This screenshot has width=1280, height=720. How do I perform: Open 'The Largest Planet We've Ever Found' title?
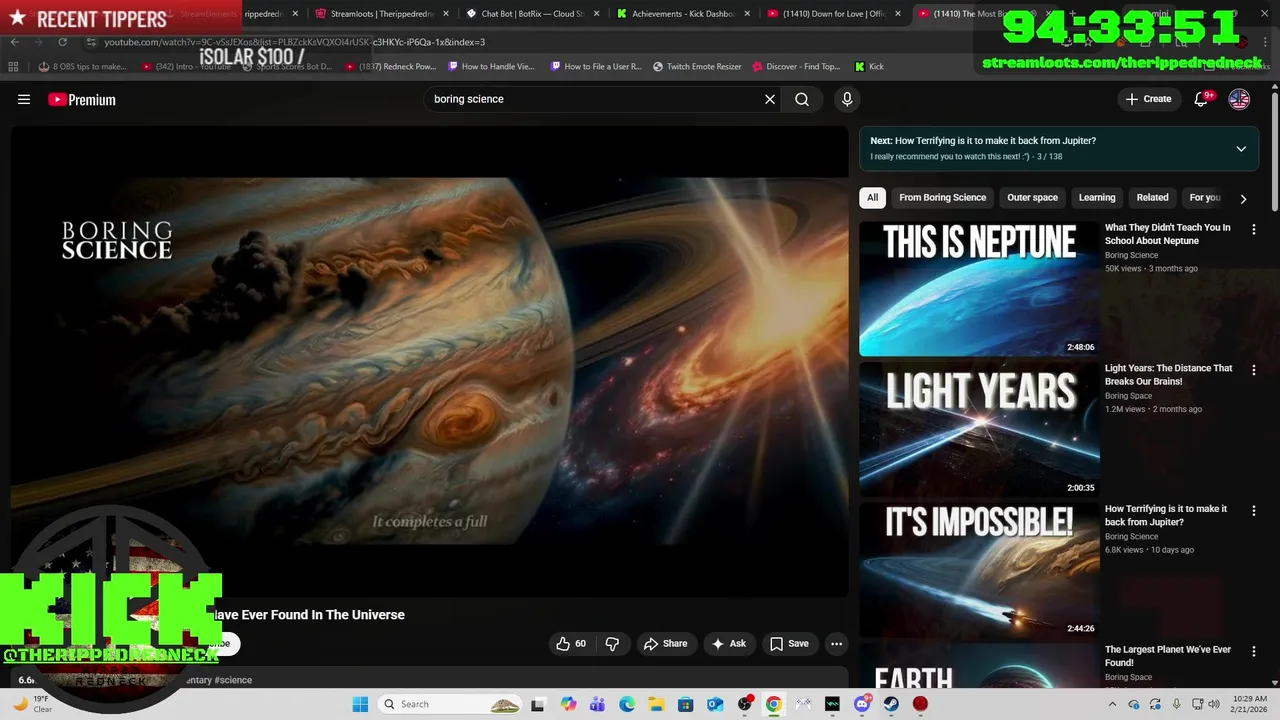tap(1168, 656)
